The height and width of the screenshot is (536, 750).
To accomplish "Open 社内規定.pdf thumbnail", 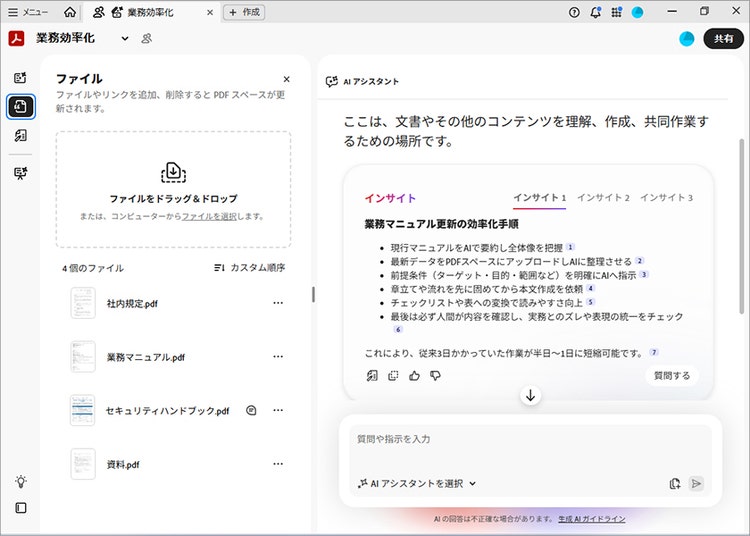I will [x=83, y=303].
